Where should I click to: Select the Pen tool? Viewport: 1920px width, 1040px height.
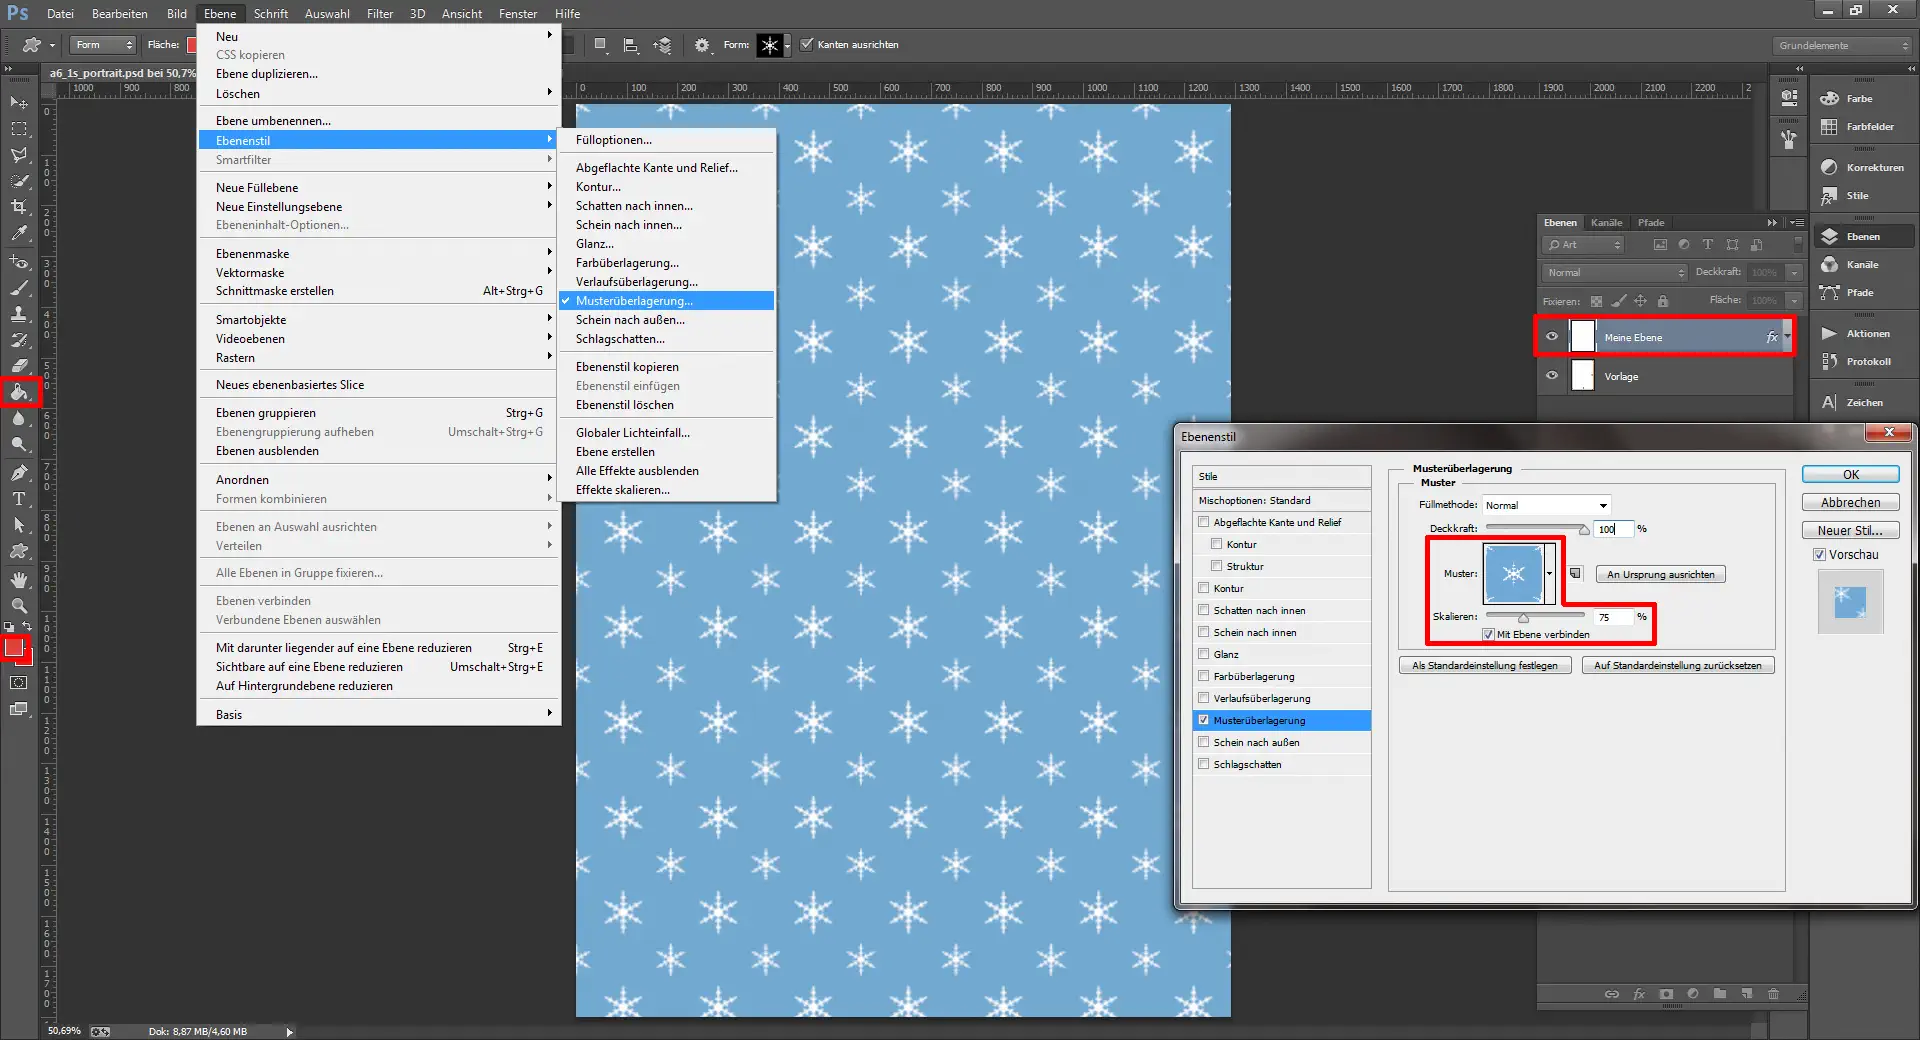(x=18, y=473)
